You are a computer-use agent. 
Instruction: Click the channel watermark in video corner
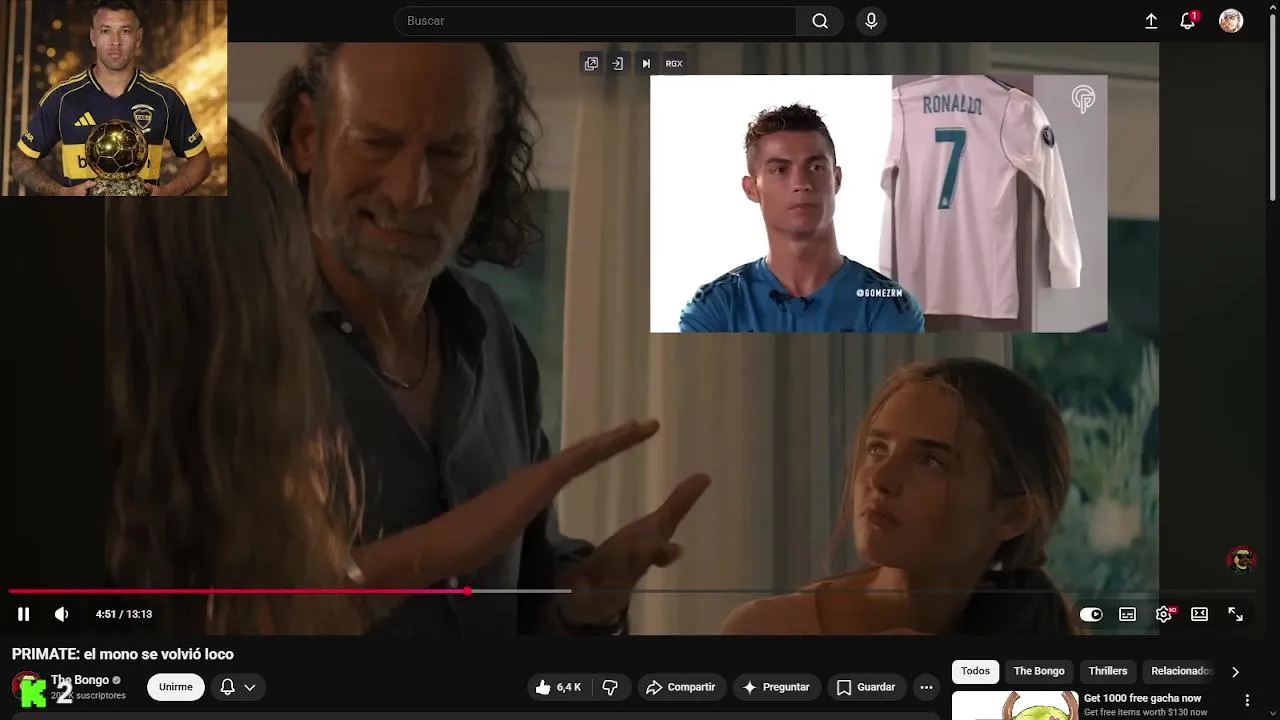[x=1241, y=561]
